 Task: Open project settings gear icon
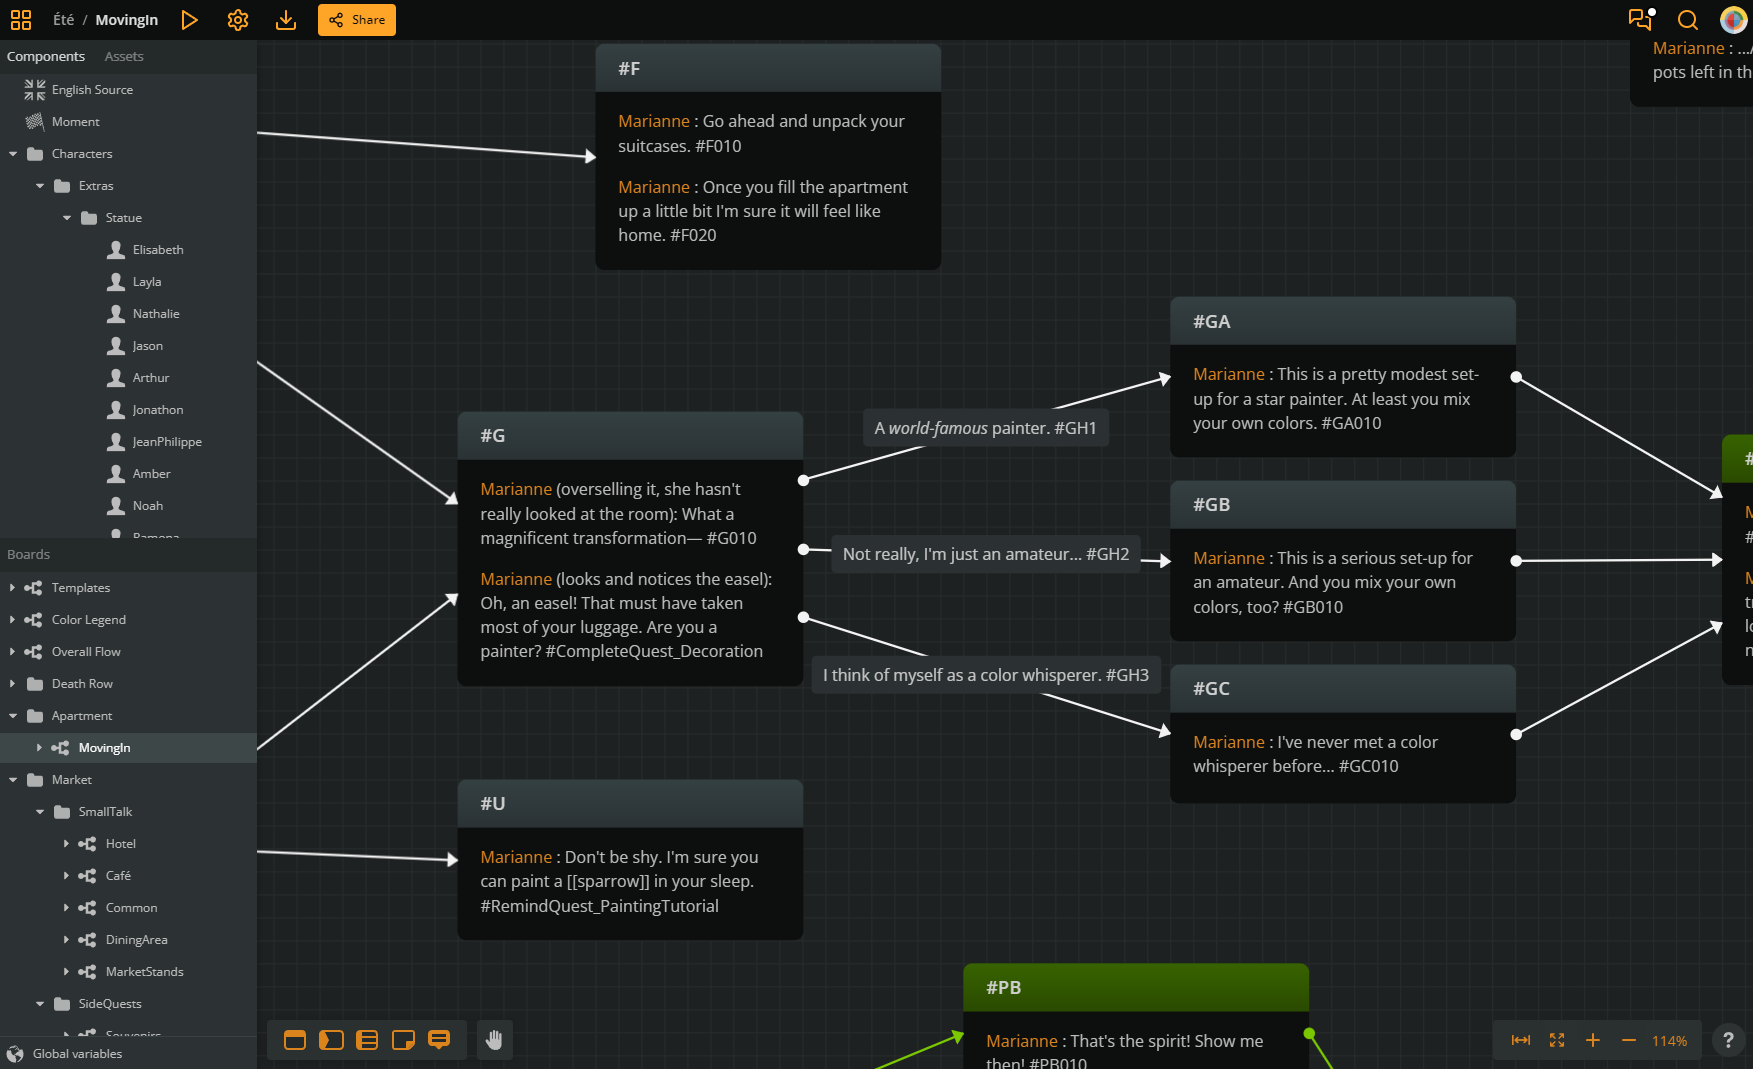[x=238, y=20]
